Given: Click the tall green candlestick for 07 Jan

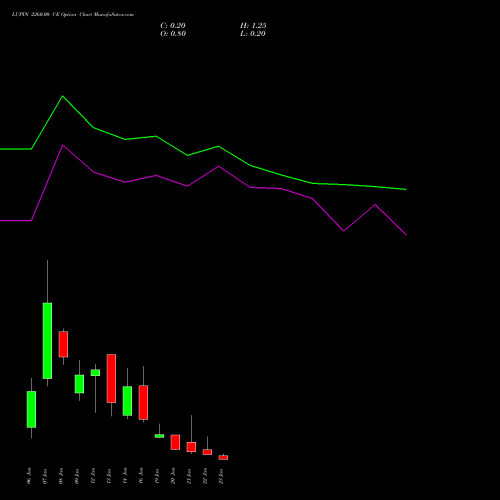Looking at the screenshot, I should [x=47, y=341].
